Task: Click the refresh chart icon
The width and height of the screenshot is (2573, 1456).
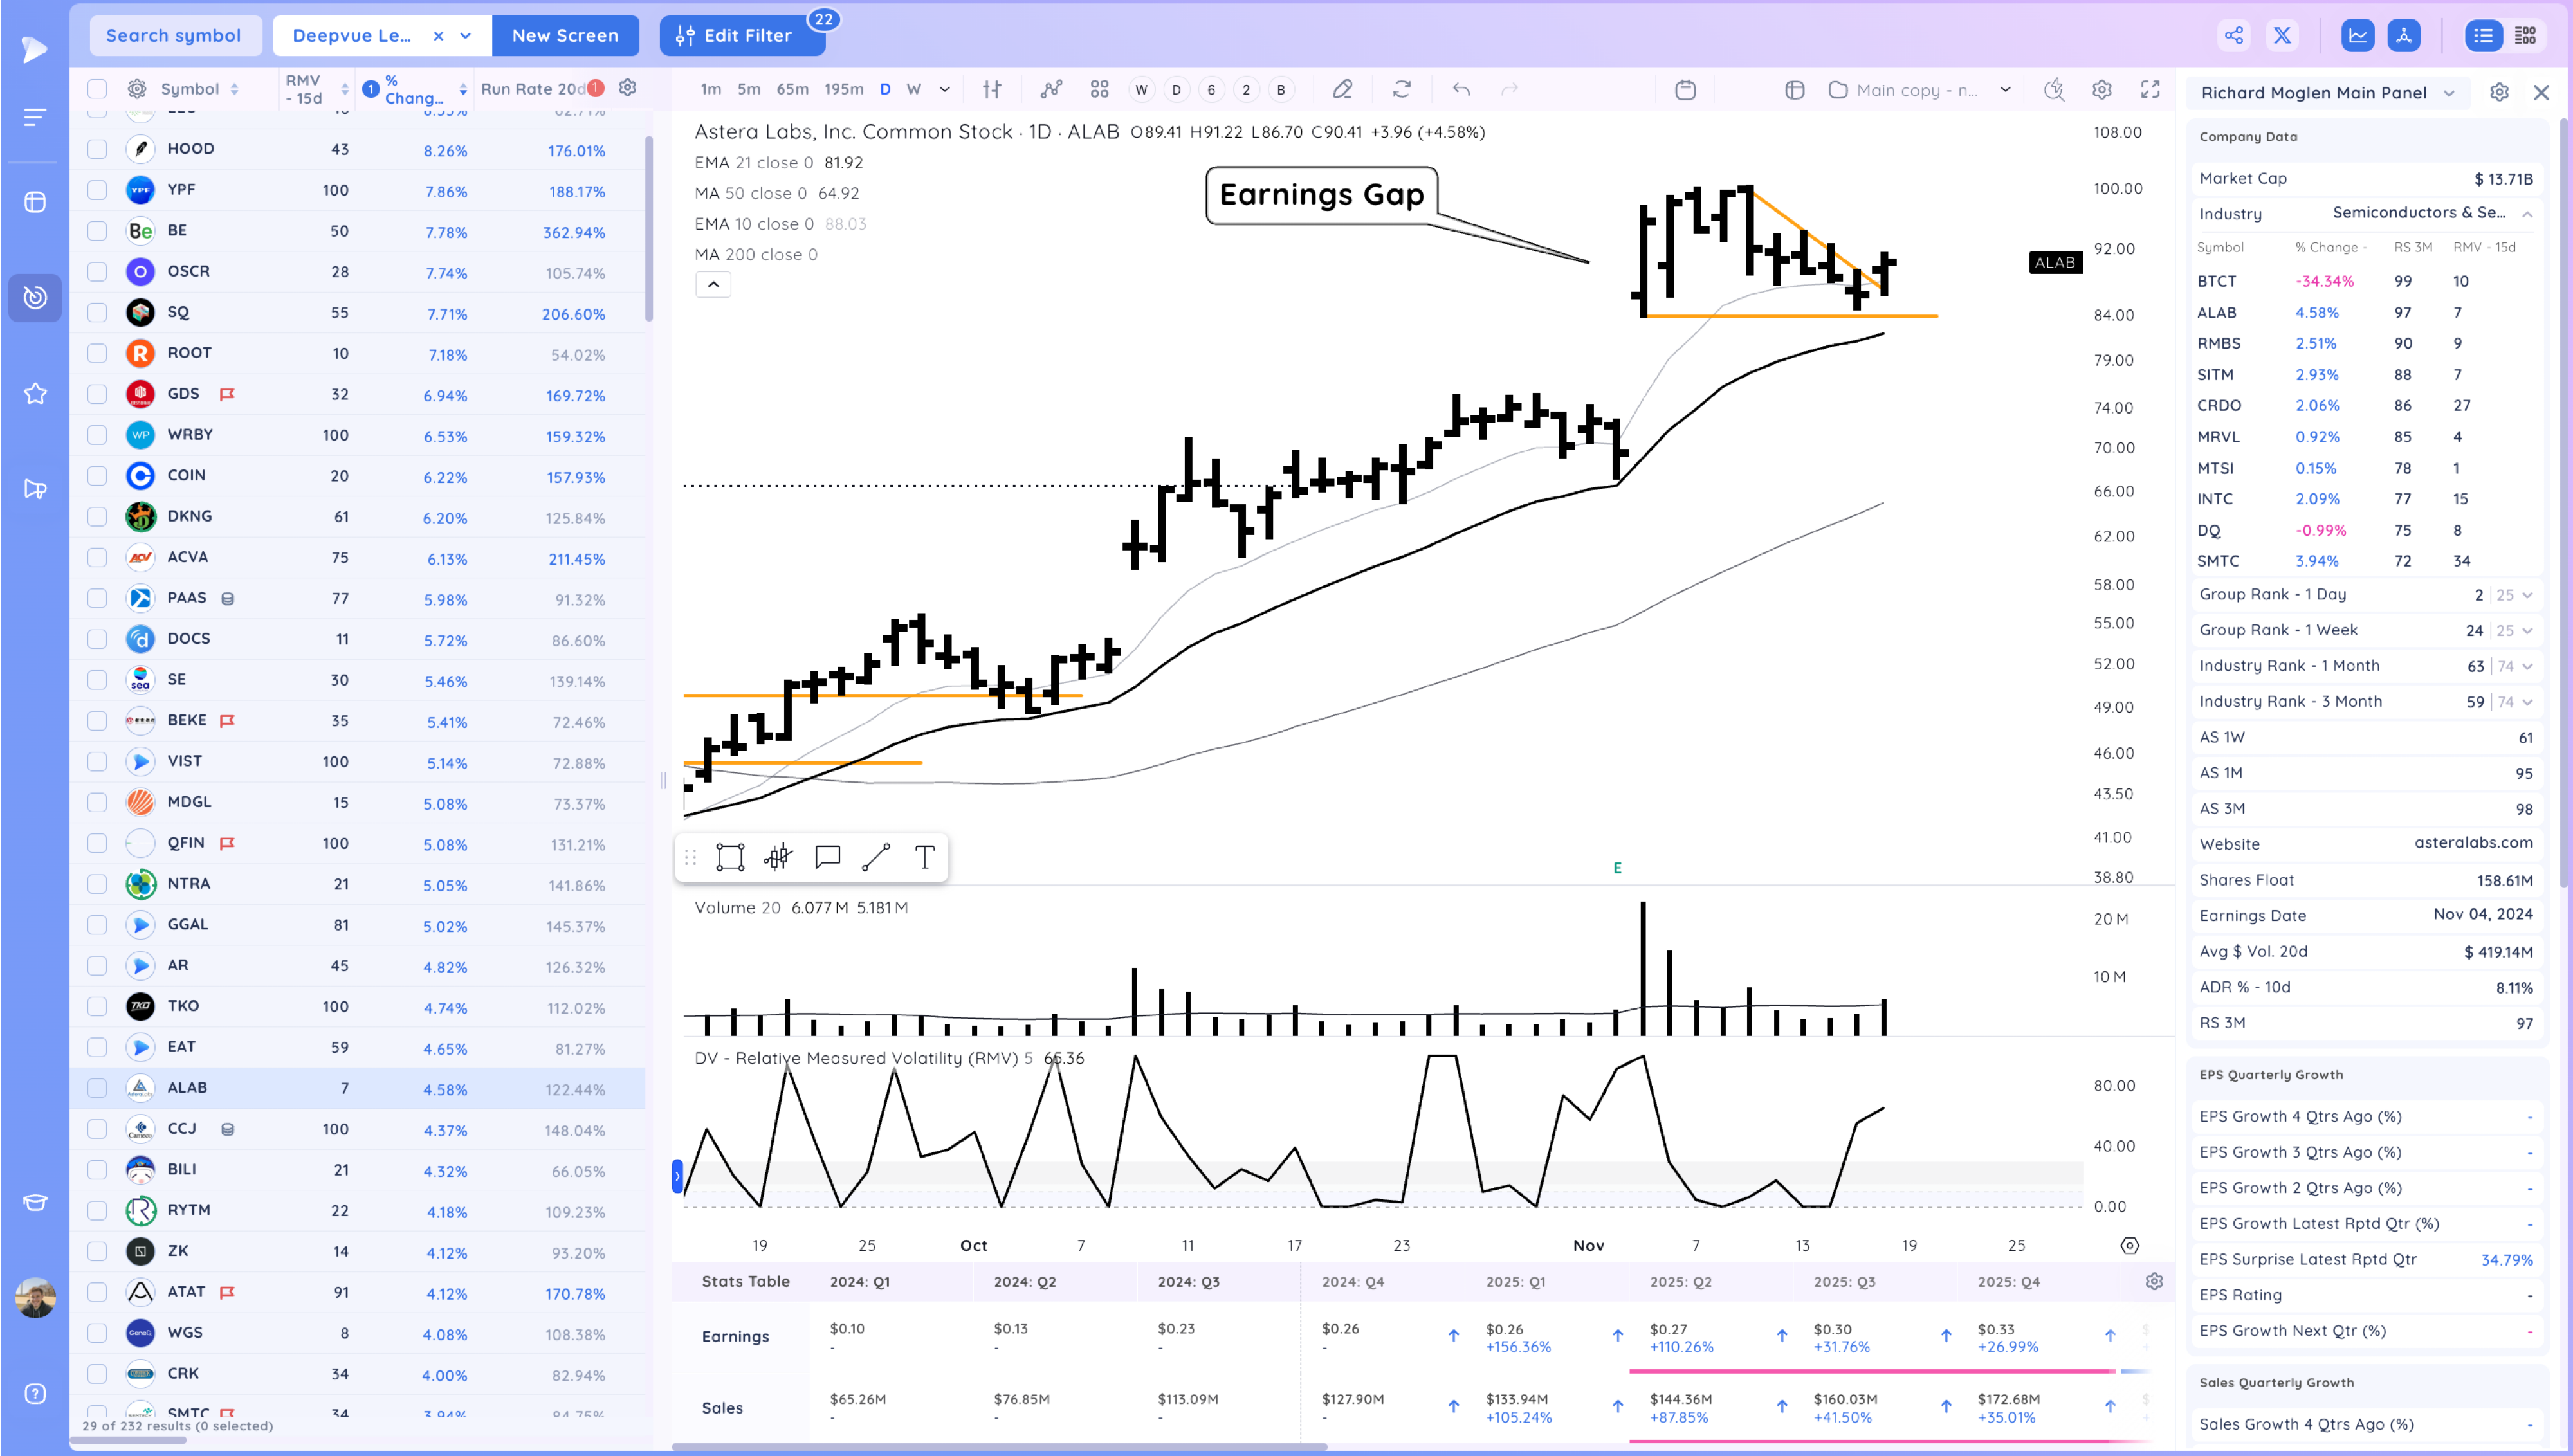Action: click(x=1402, y=90)
